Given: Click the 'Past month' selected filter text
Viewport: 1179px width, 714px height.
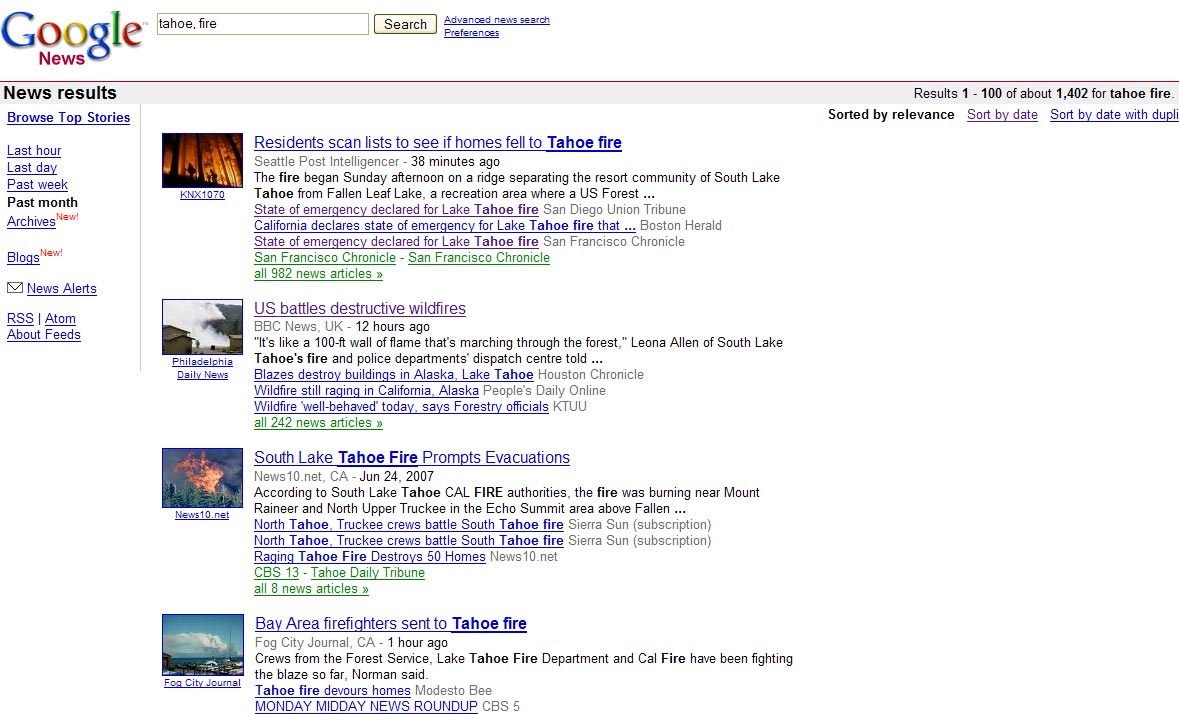Looking at the screenshot, I should 42,203.
